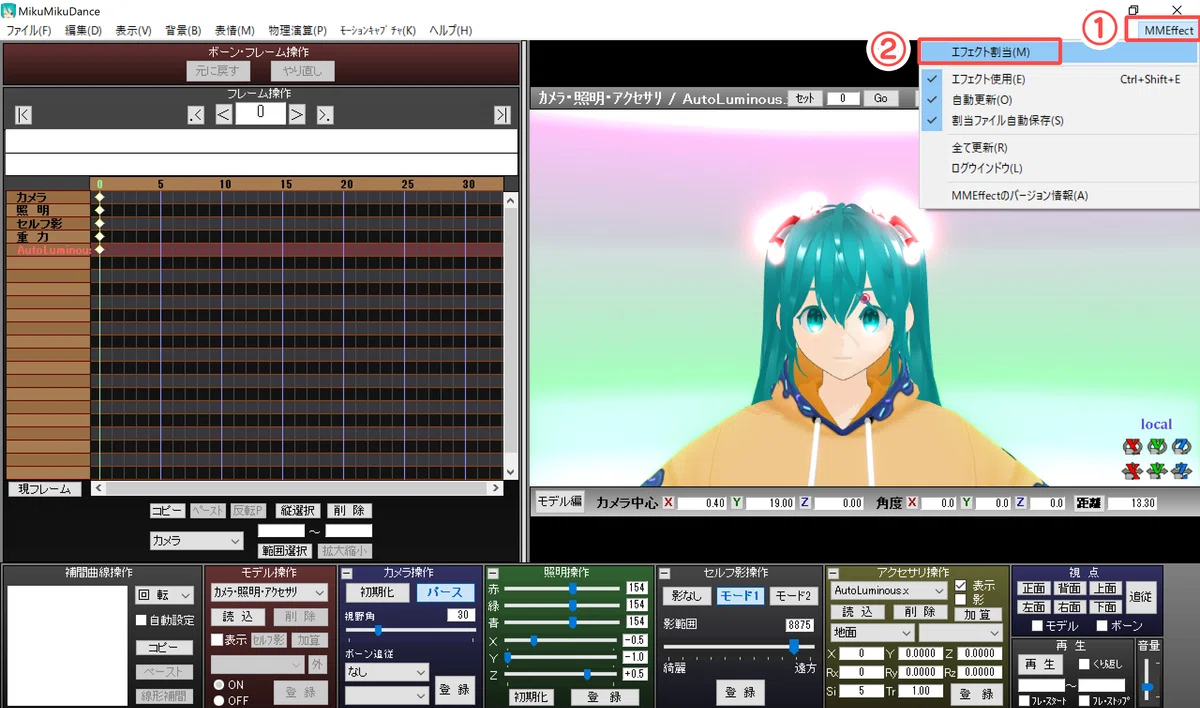Image resolution: width=1200 pixels, height=708 pixels.
Task: Choose エフェクト割当(M) from MMEffect menu
Action: [989, 51]
